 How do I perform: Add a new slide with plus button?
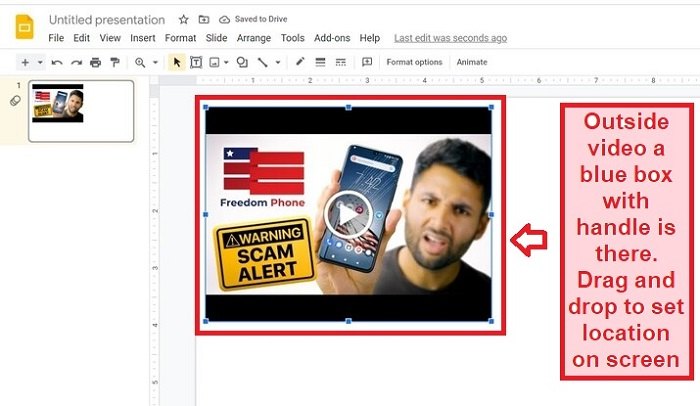click(x=25, y=63)
